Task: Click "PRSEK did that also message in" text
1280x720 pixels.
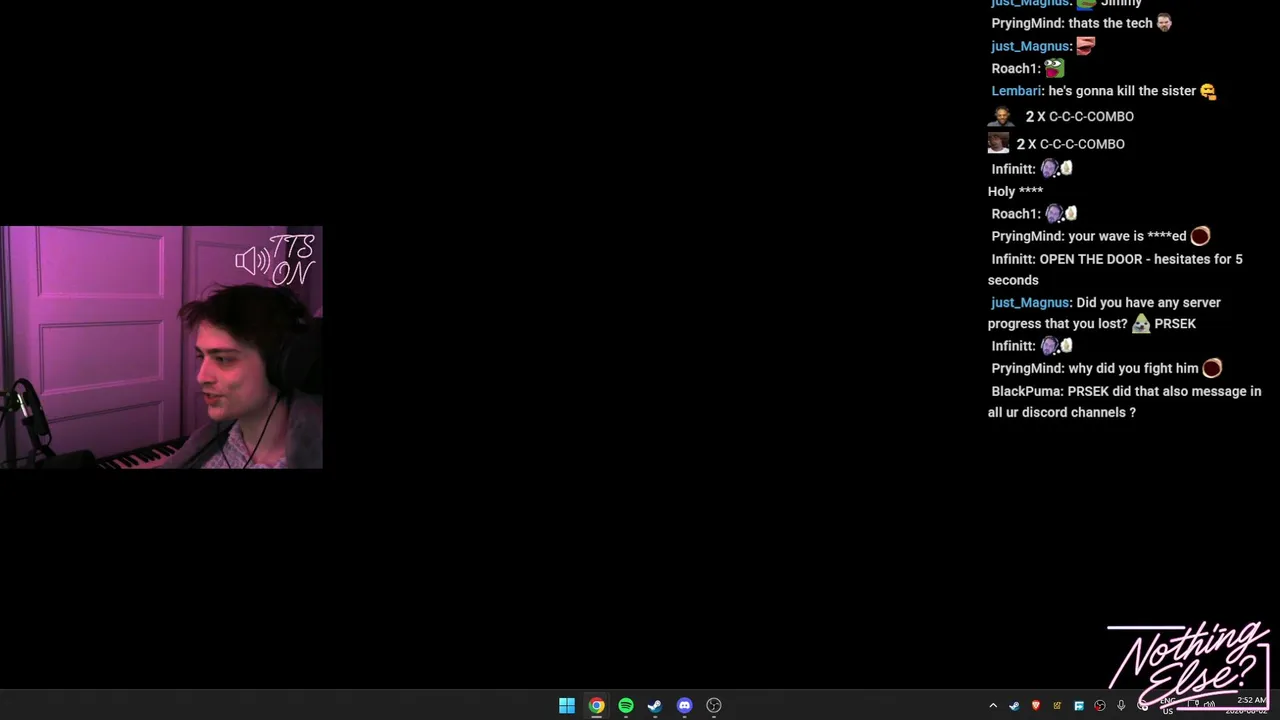Action: point(1164,391)
